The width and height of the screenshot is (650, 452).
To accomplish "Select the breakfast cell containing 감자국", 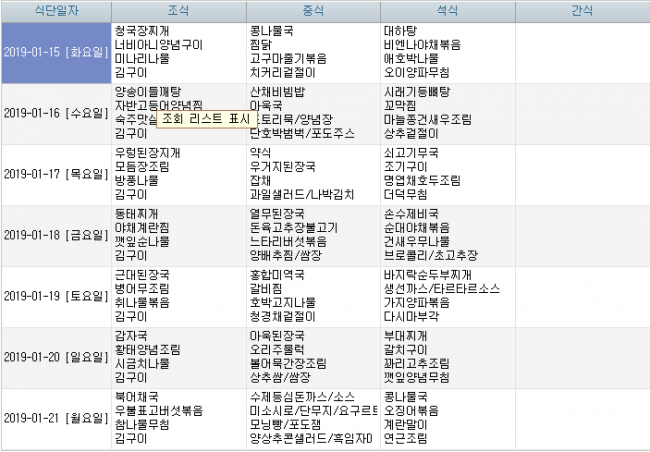I will 178,356.
